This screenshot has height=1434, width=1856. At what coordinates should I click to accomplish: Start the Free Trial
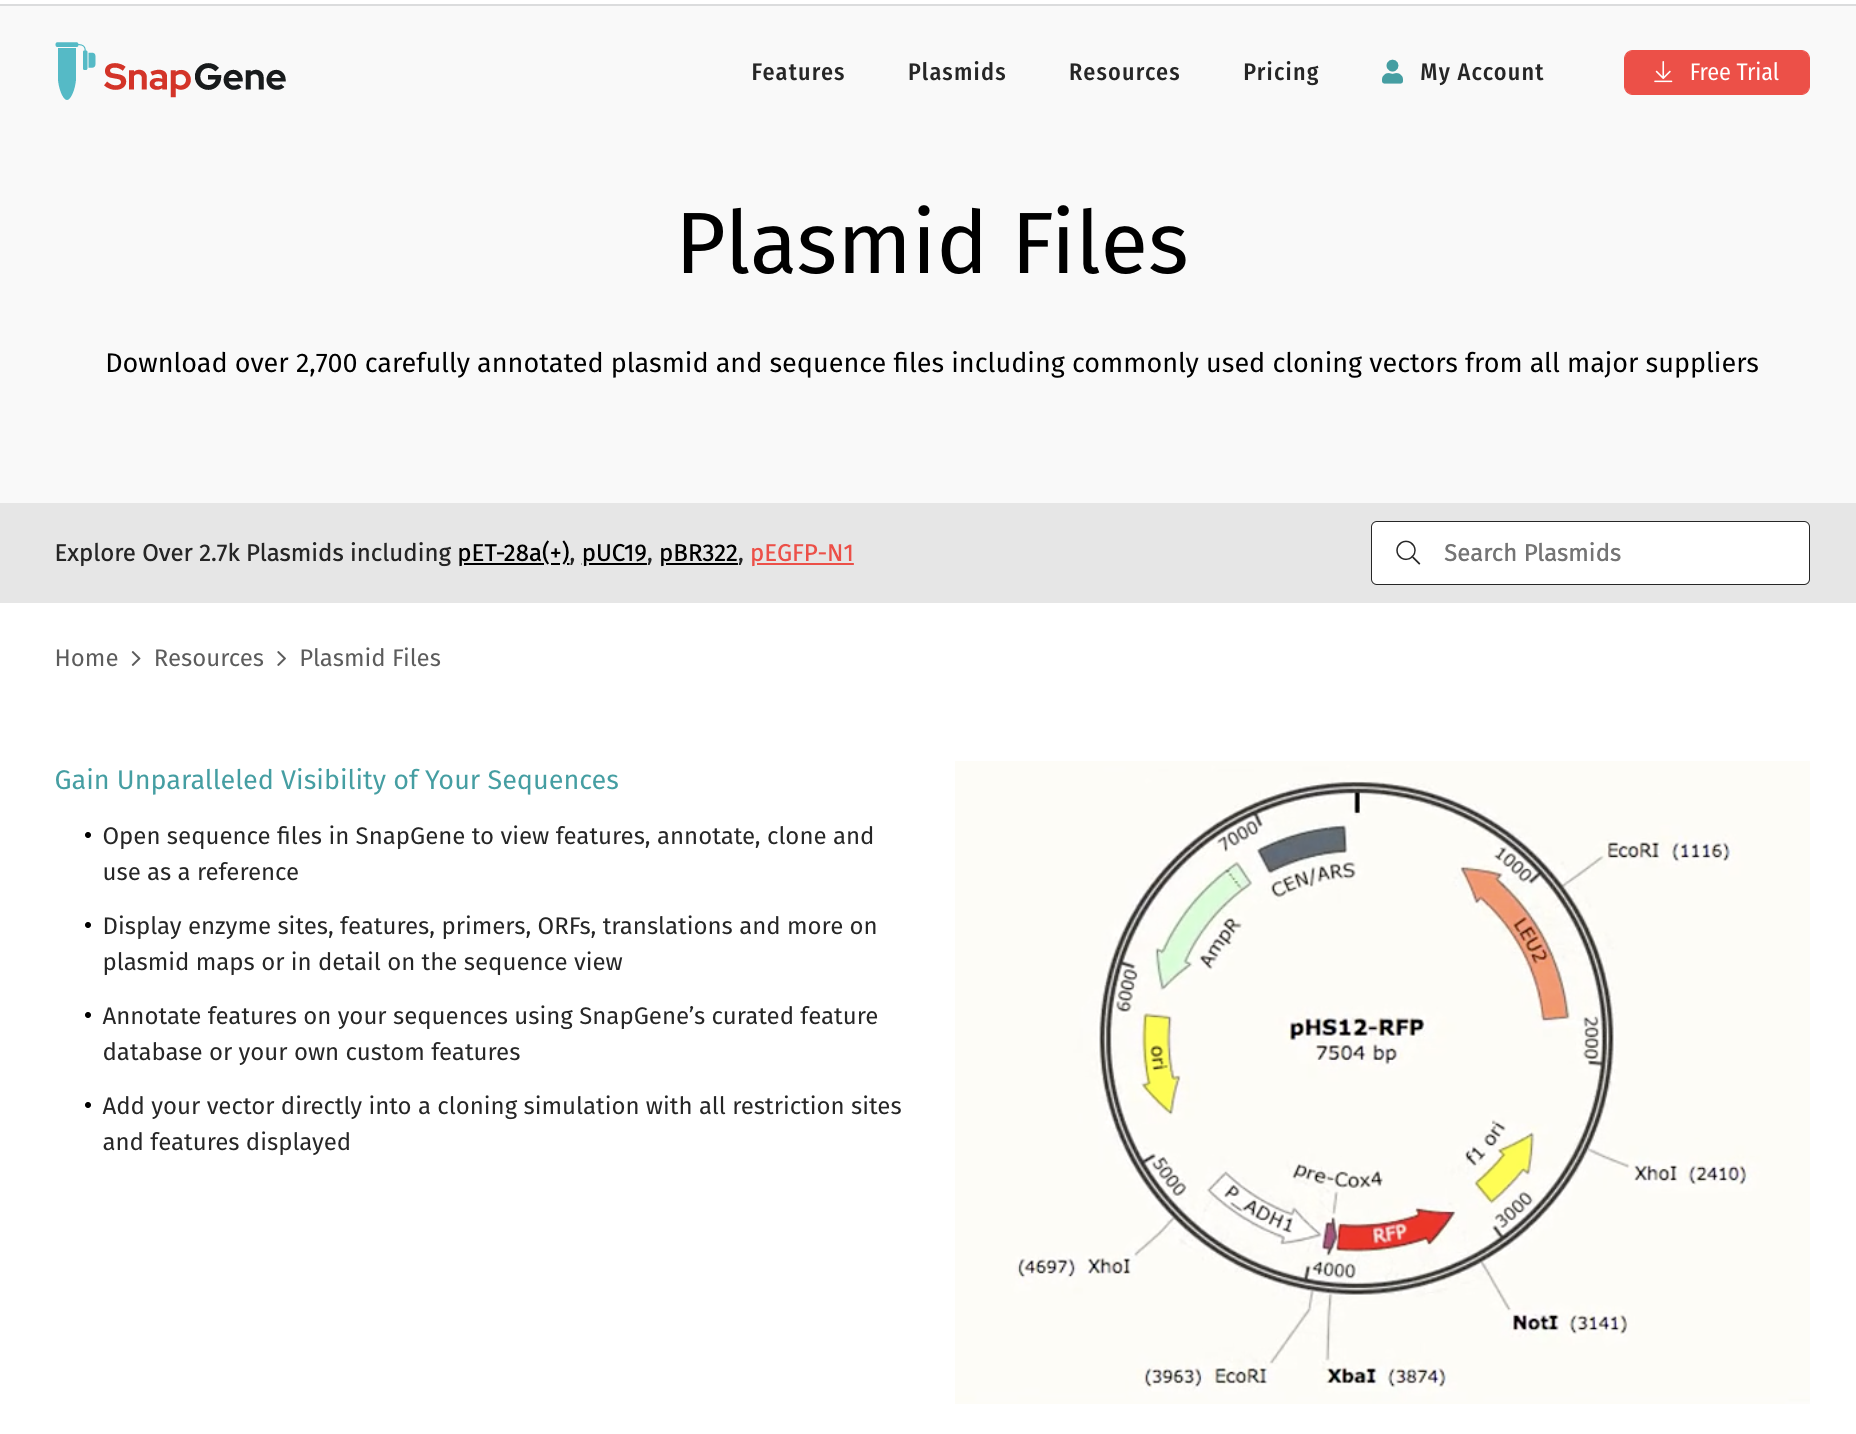[x=1717, y=72]
